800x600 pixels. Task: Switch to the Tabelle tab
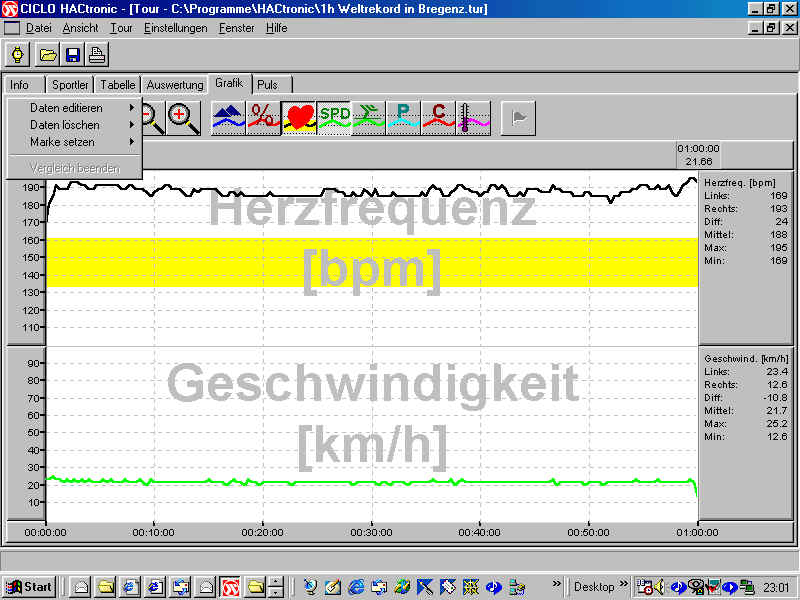click(118, 85)
